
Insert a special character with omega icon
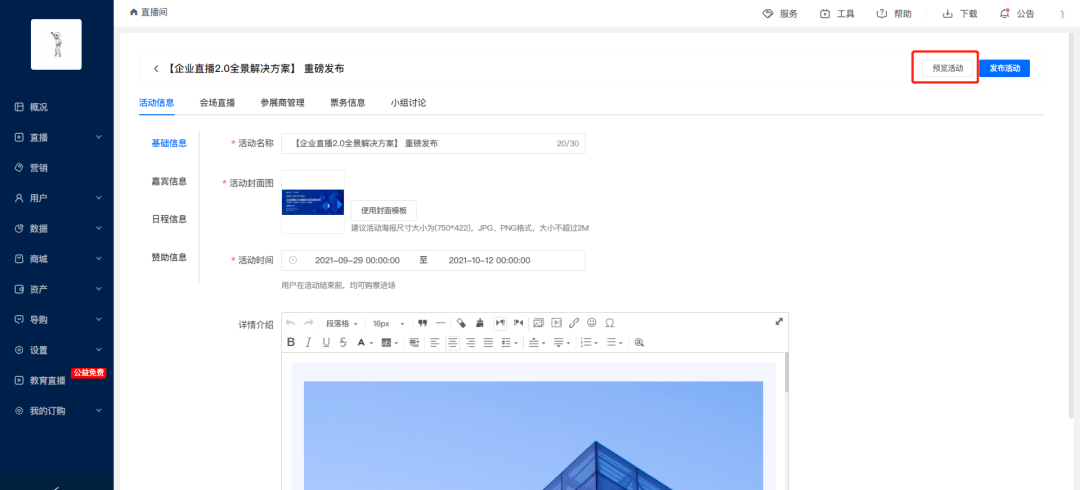pyautogui.click(x=610, y=323)
